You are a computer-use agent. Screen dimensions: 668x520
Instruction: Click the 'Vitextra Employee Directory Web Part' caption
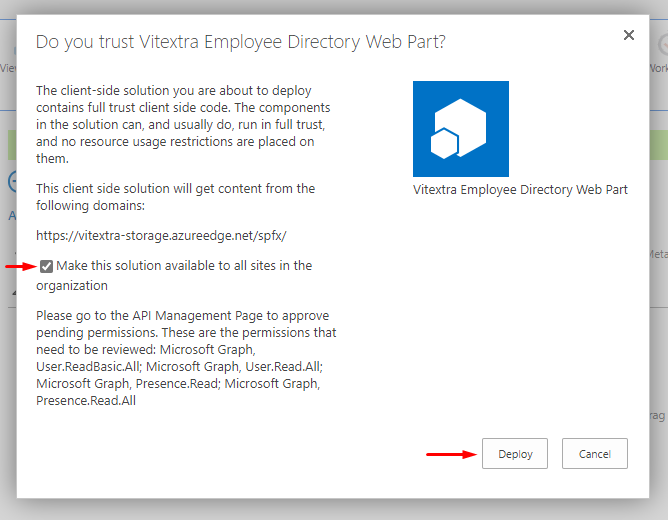coord(520,190)
